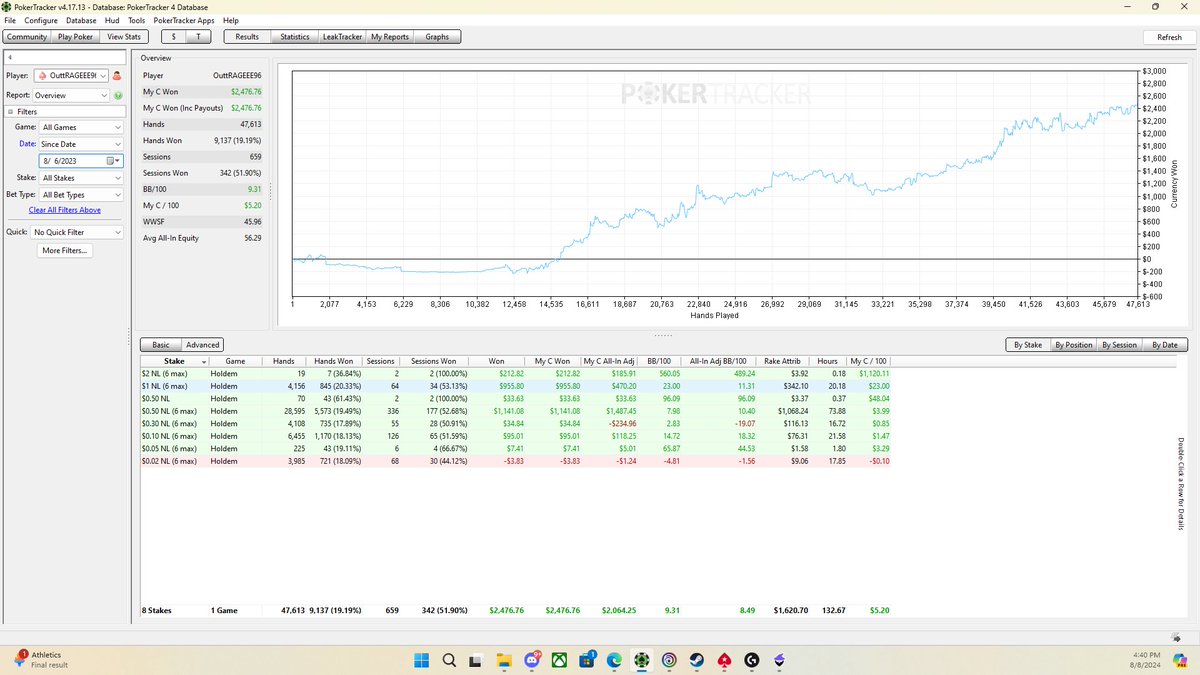Open the All Games dropdown

(80, 127)
